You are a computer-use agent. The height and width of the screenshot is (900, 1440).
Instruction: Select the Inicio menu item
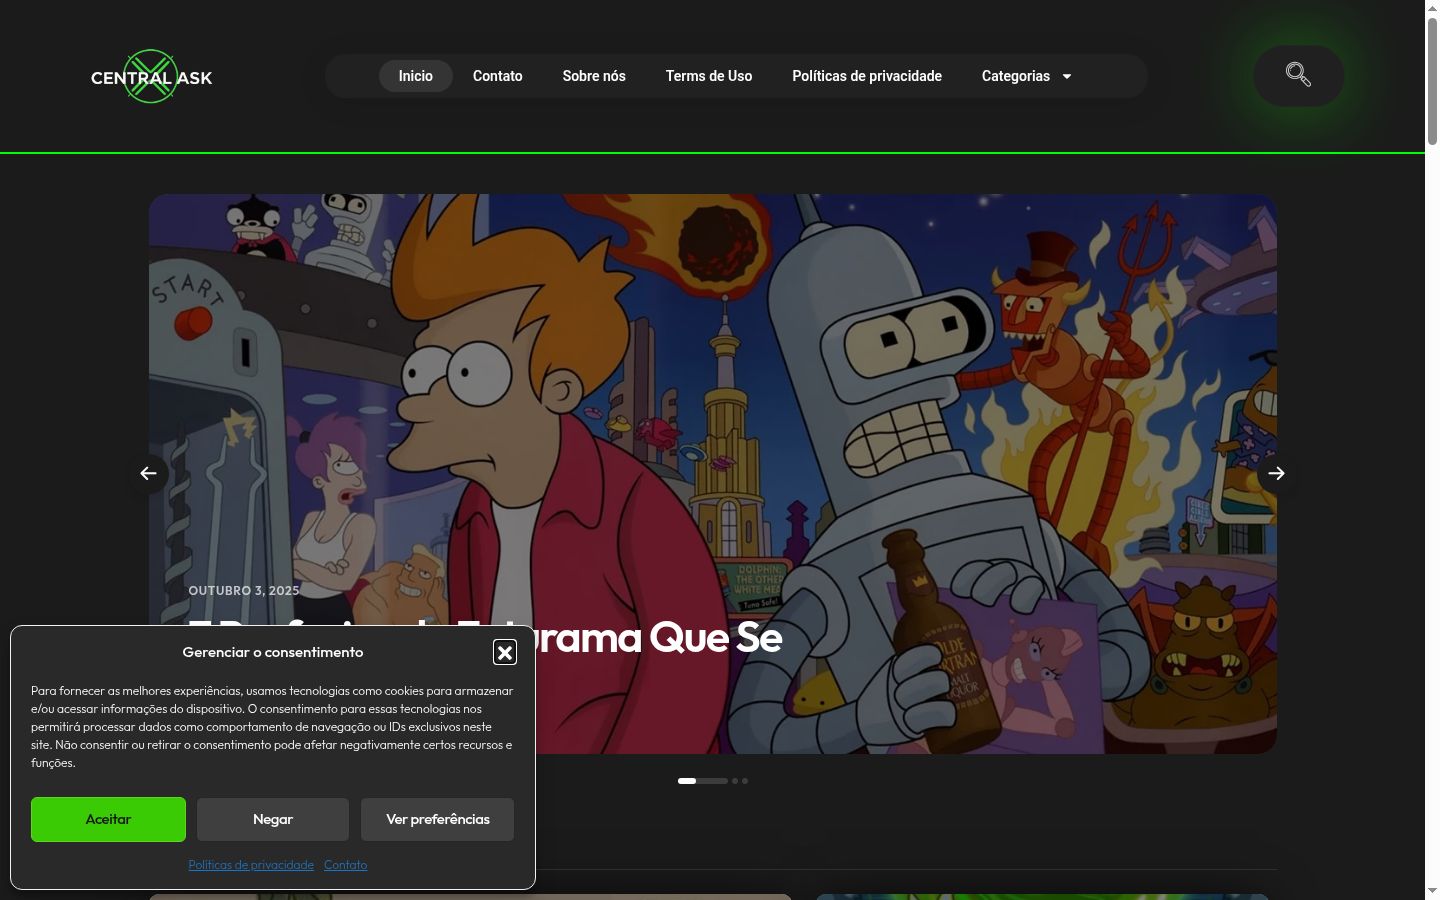[416, 76]
